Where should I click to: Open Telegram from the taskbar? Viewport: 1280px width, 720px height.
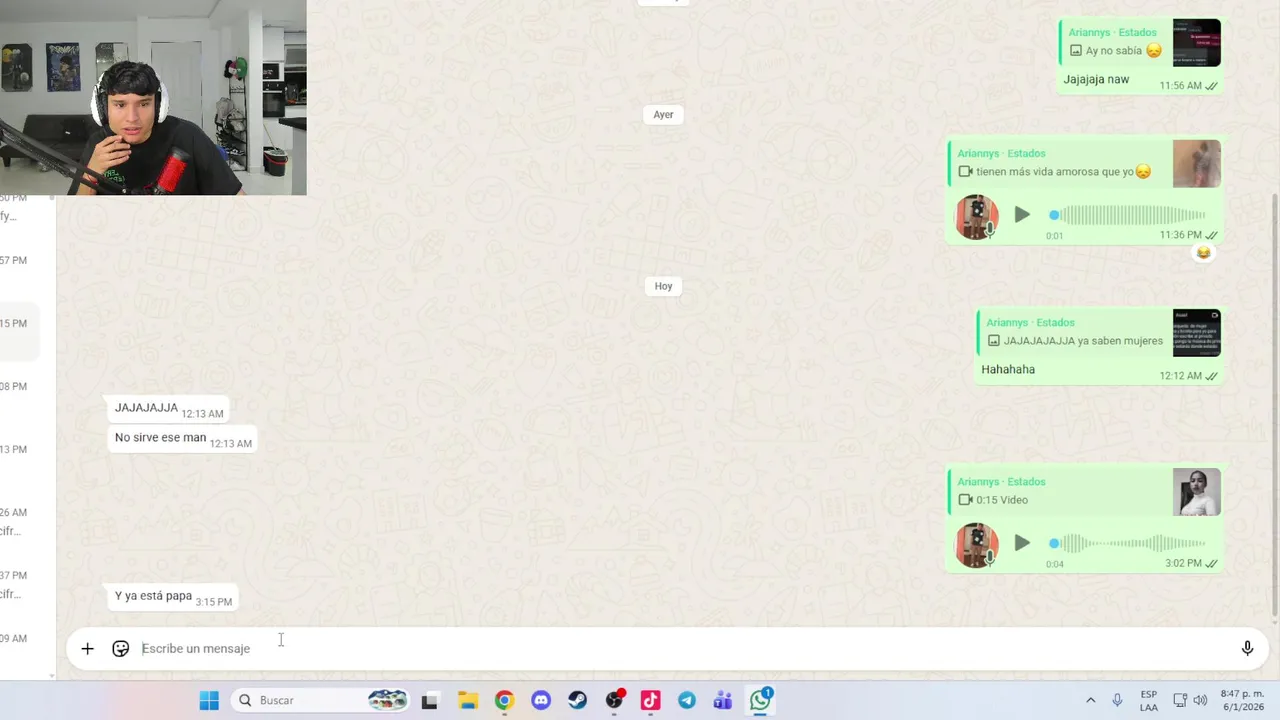click(687, 701)
